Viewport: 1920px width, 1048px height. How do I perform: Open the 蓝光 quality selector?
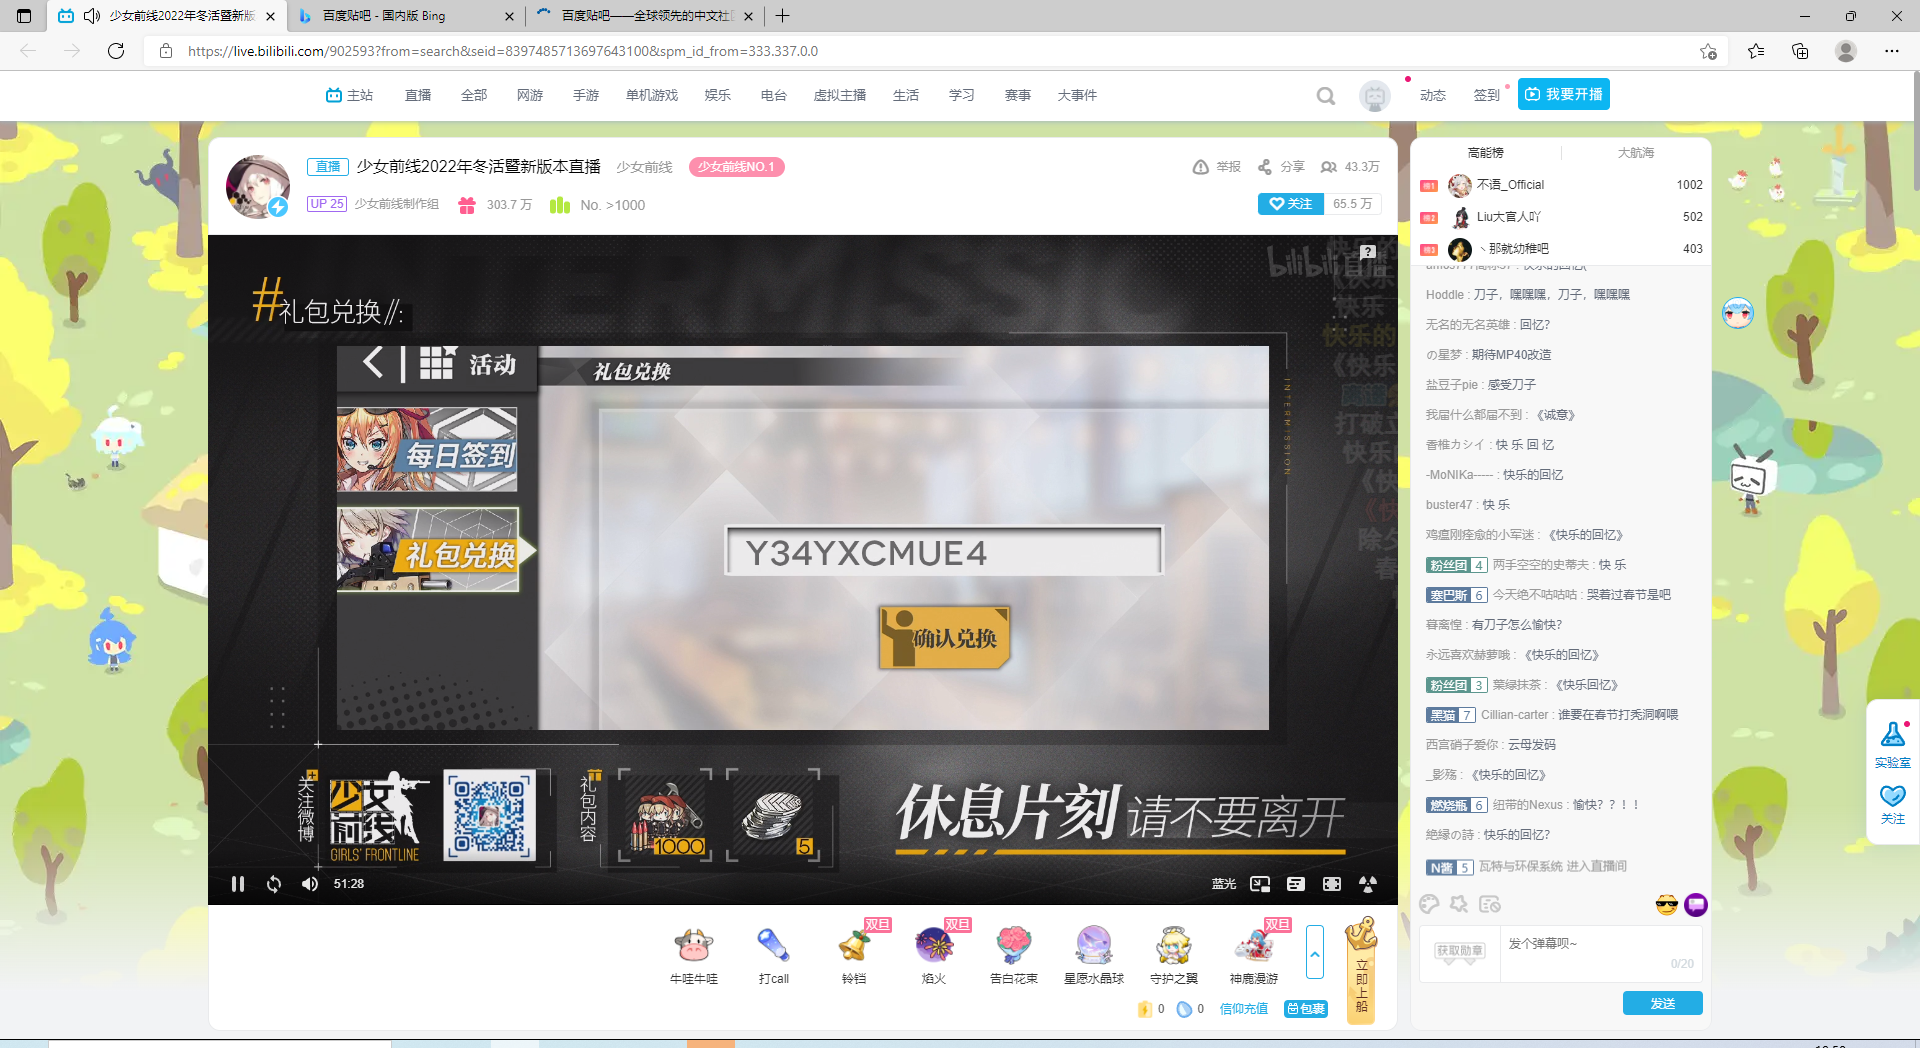(1224, 884)
